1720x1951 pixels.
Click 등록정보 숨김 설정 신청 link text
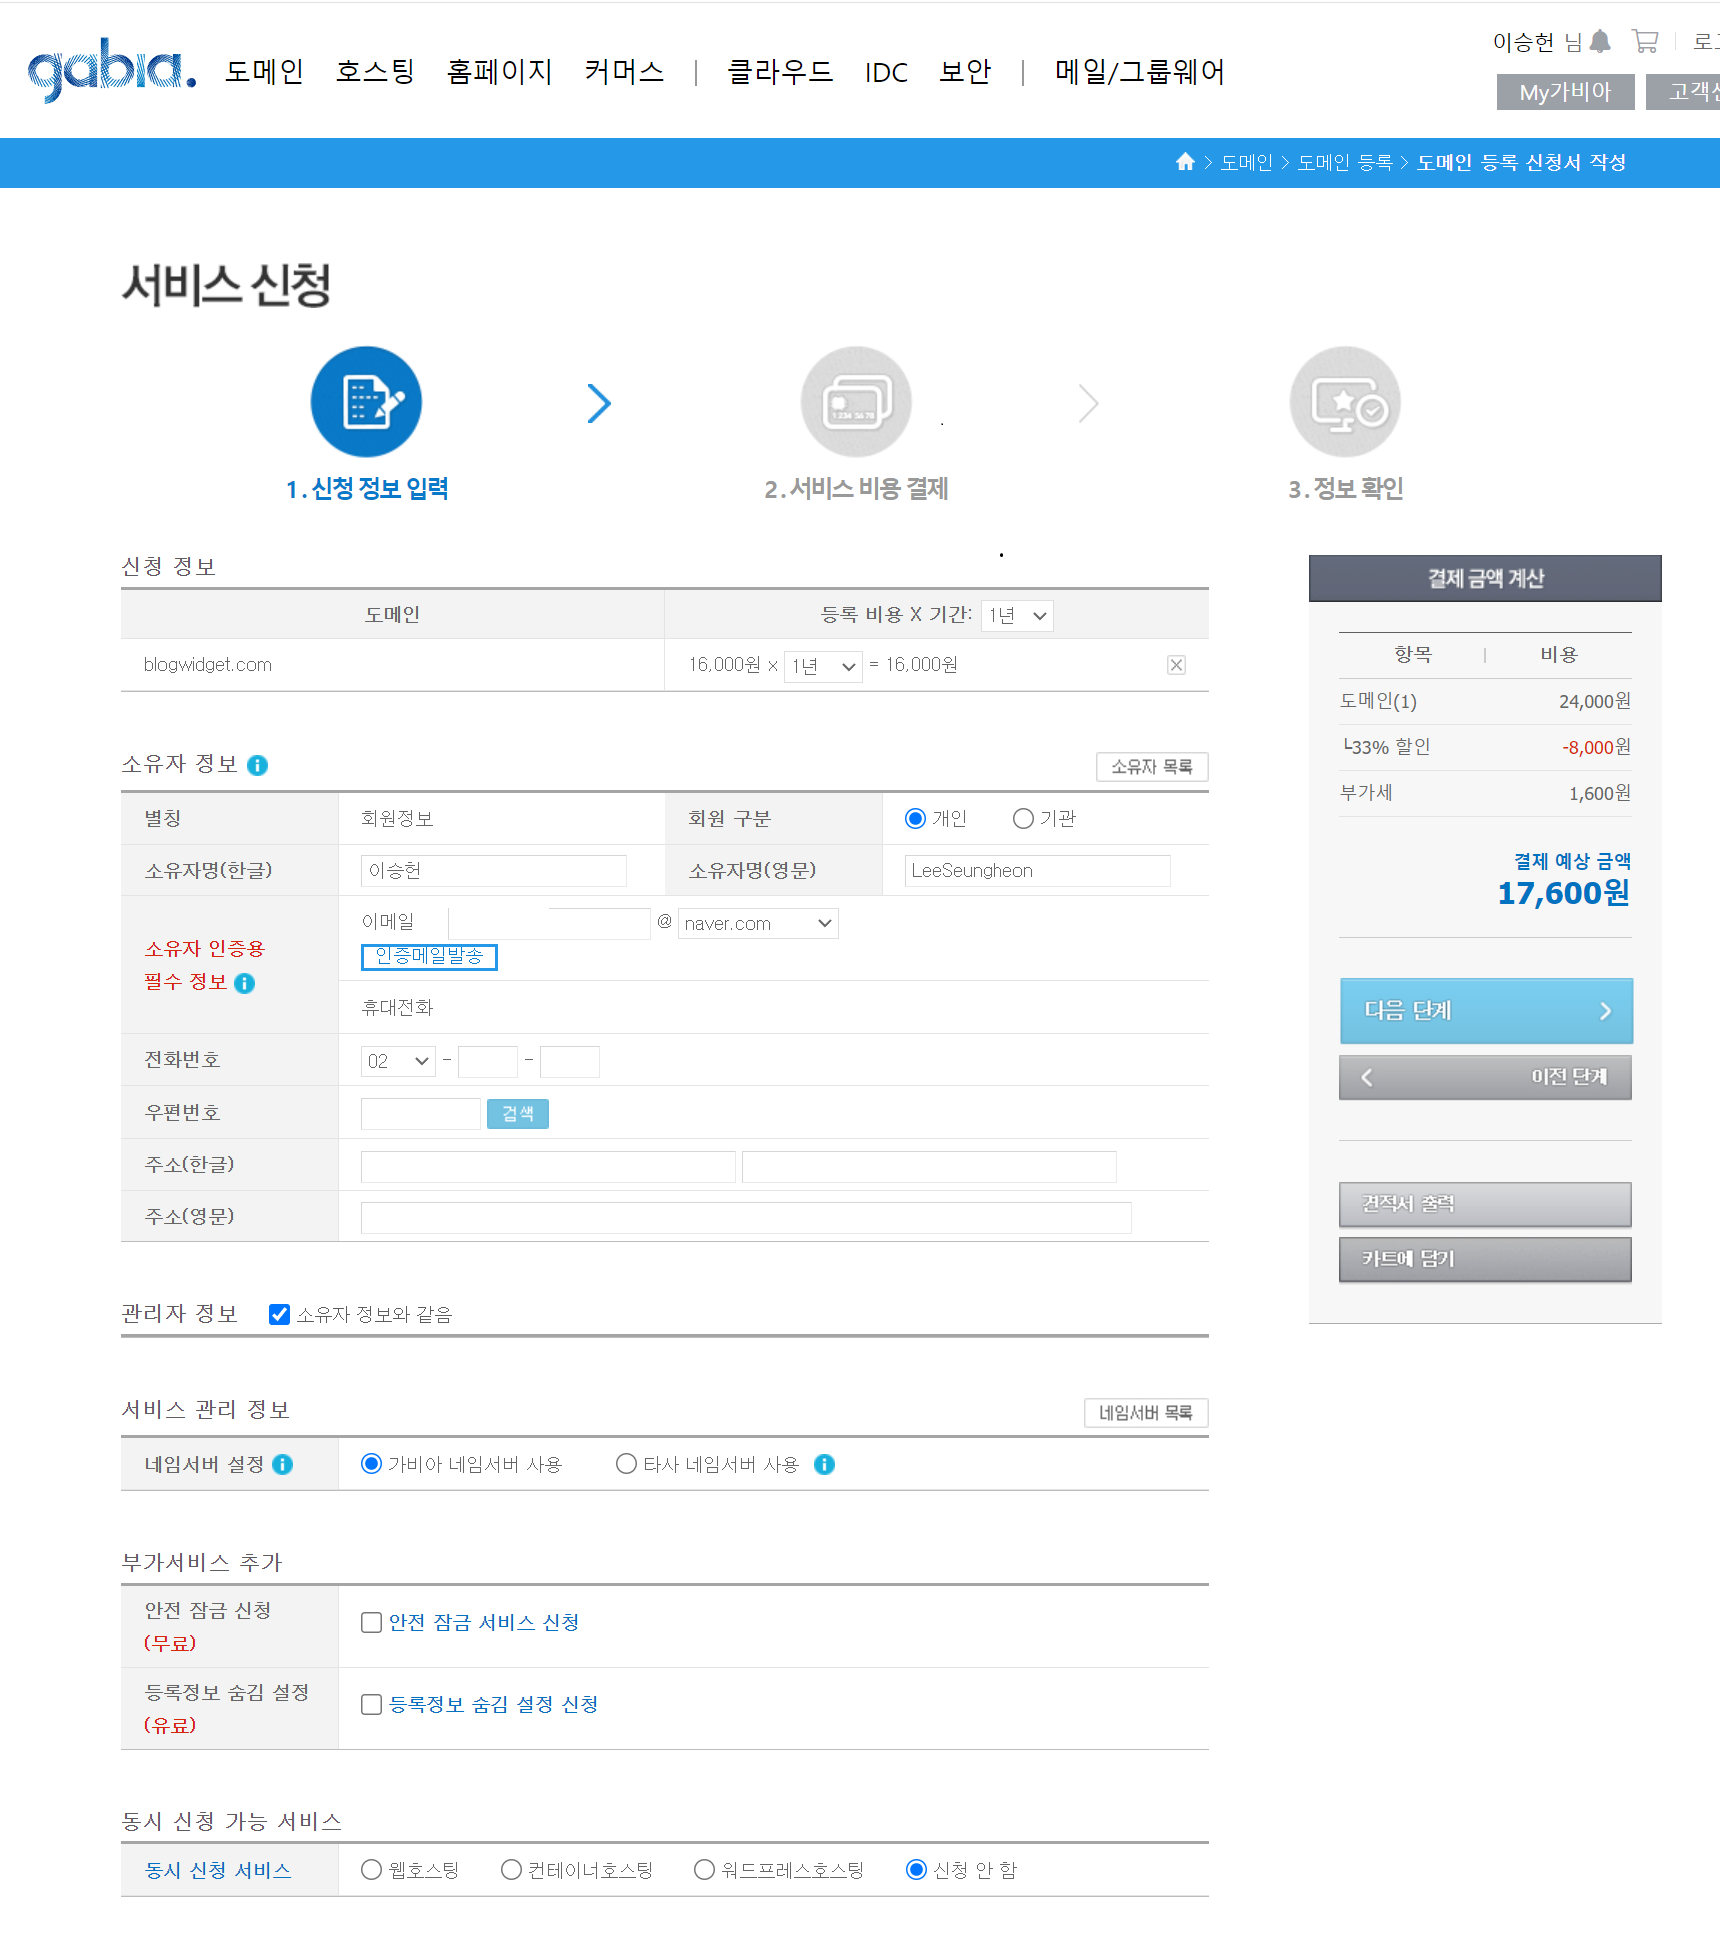tap(493, 1704)
